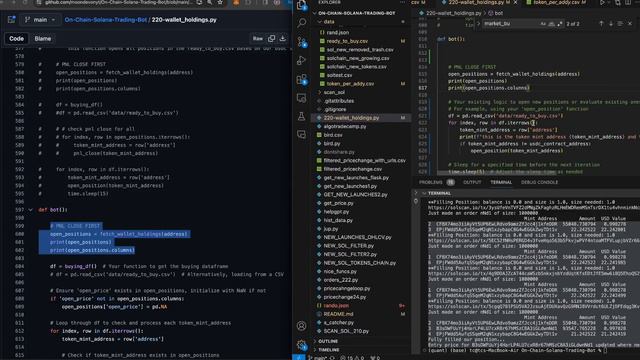Open the main branch dropdown on GitHub

click(x=40, y=20)
